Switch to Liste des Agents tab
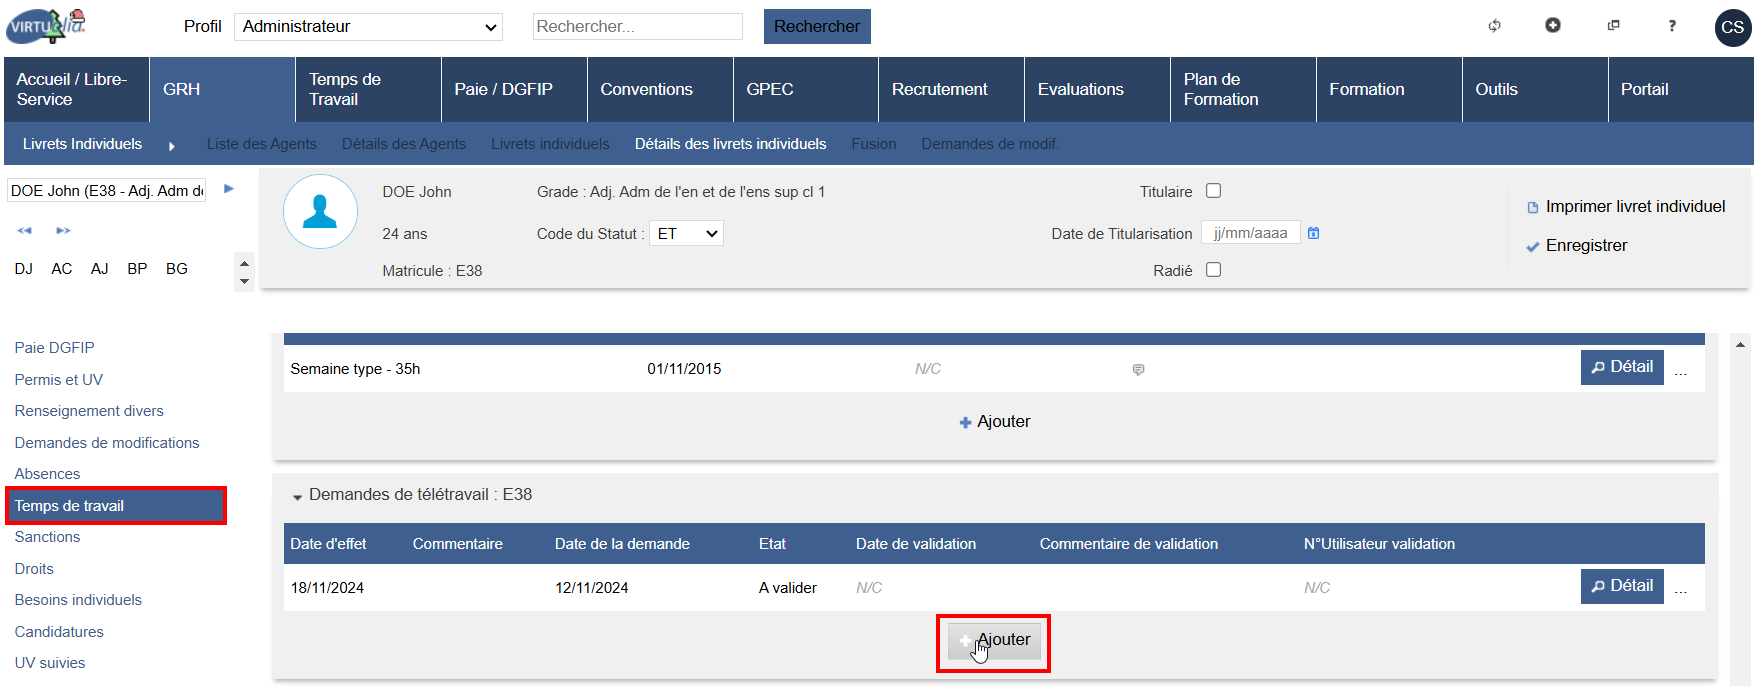 point(261,144)
